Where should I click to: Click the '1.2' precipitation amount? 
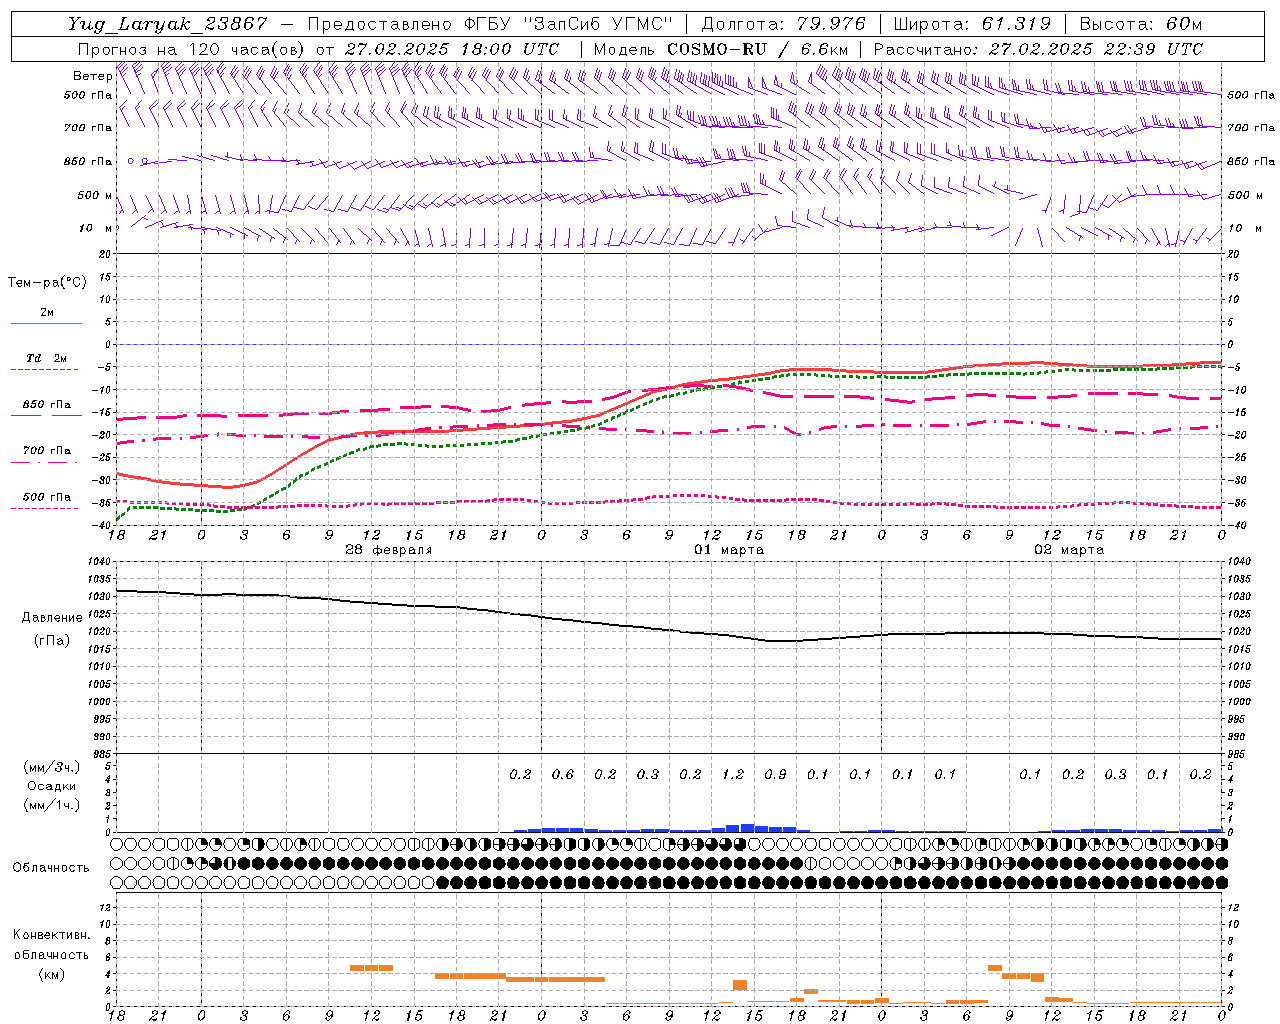[733, 774]
